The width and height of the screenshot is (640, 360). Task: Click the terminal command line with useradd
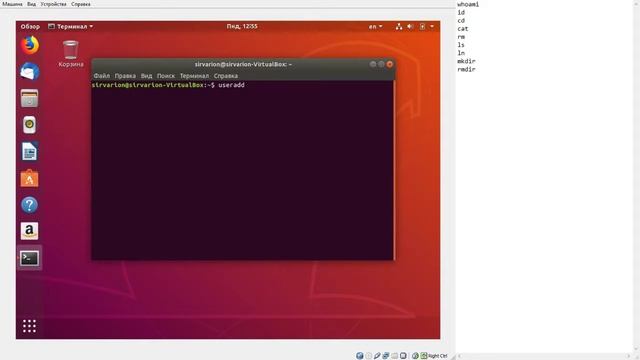pyautogui.click(x=168, y=85)
